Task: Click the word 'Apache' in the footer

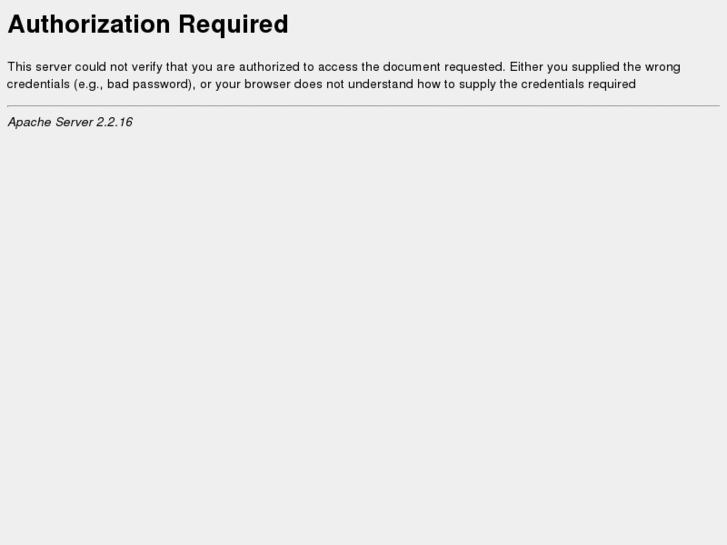Action: [x=29, y=122]
